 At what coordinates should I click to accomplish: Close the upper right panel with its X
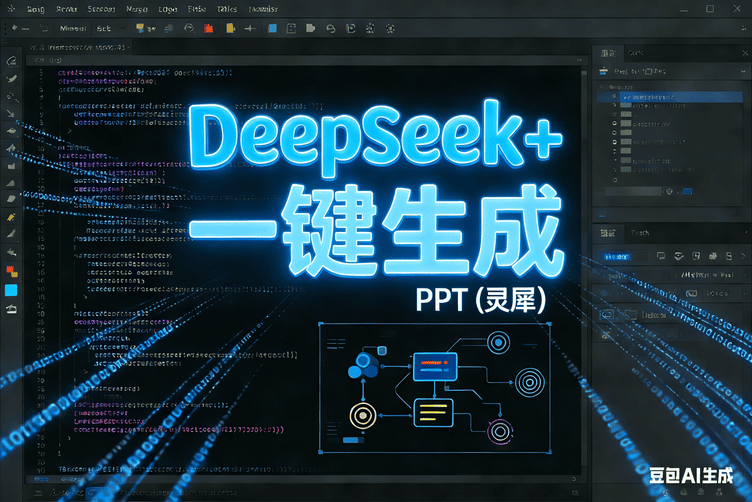(745, 53)
